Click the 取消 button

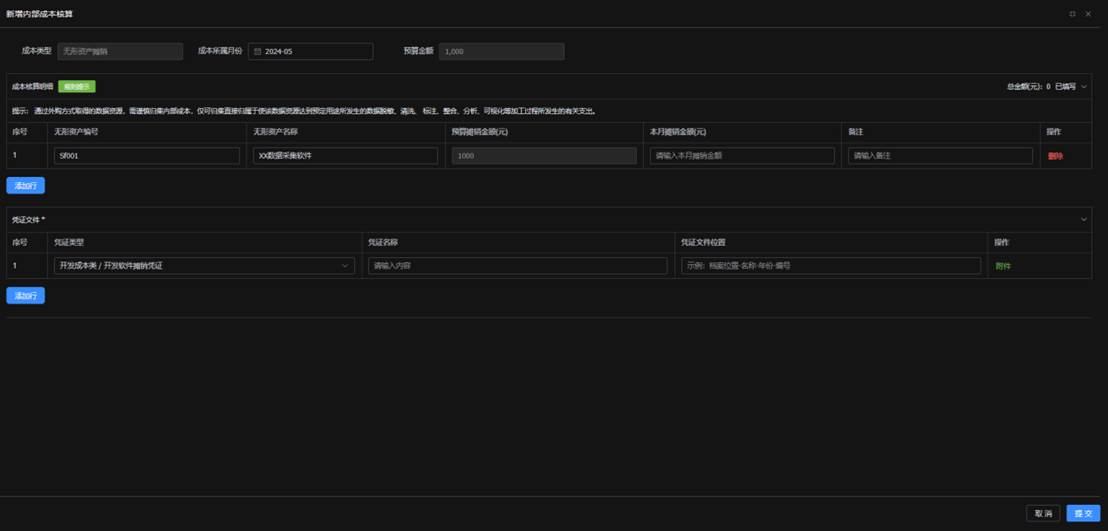coord(1043,513)
